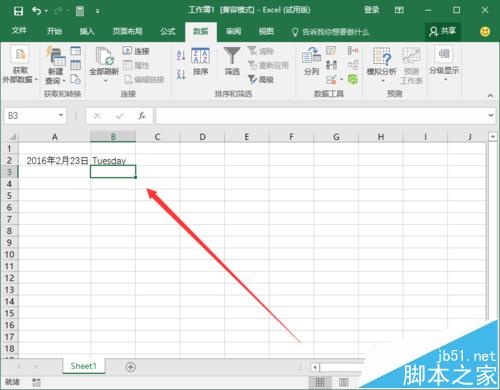Select column D header

point(202,137)
